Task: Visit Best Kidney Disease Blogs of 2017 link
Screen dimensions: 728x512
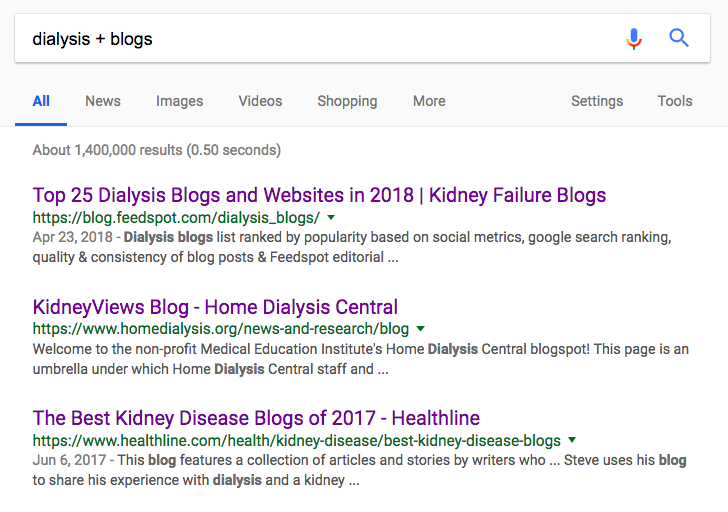Action: point(256,418)
